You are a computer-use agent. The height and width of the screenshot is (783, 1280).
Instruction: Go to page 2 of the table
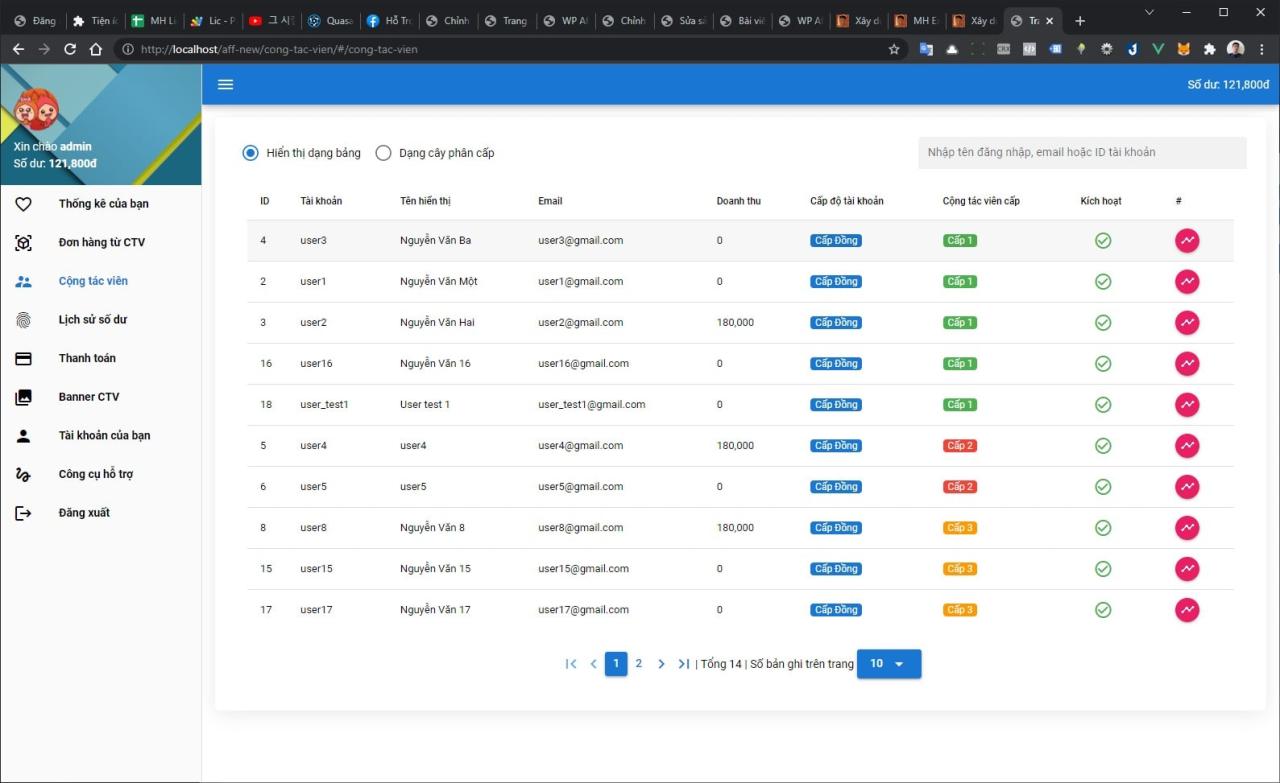(x=639, y=663)
